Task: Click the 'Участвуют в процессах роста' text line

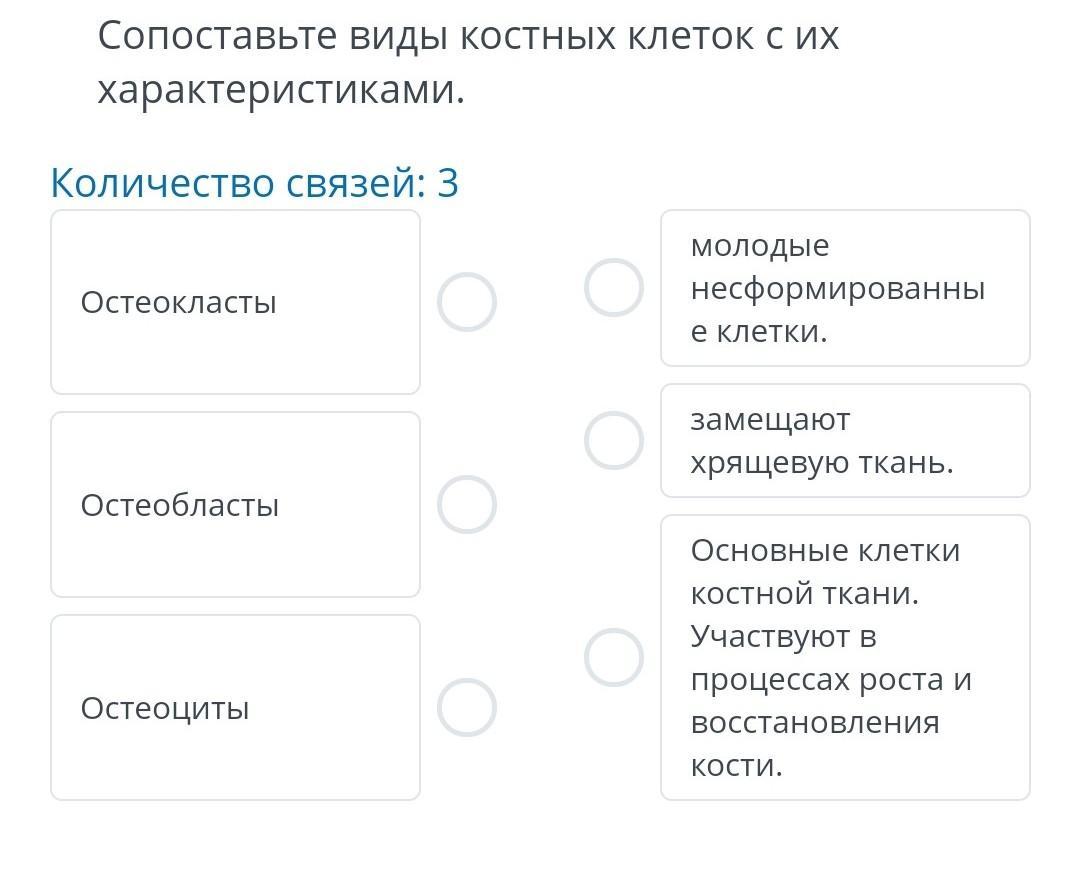Action: tap(831, 658)
